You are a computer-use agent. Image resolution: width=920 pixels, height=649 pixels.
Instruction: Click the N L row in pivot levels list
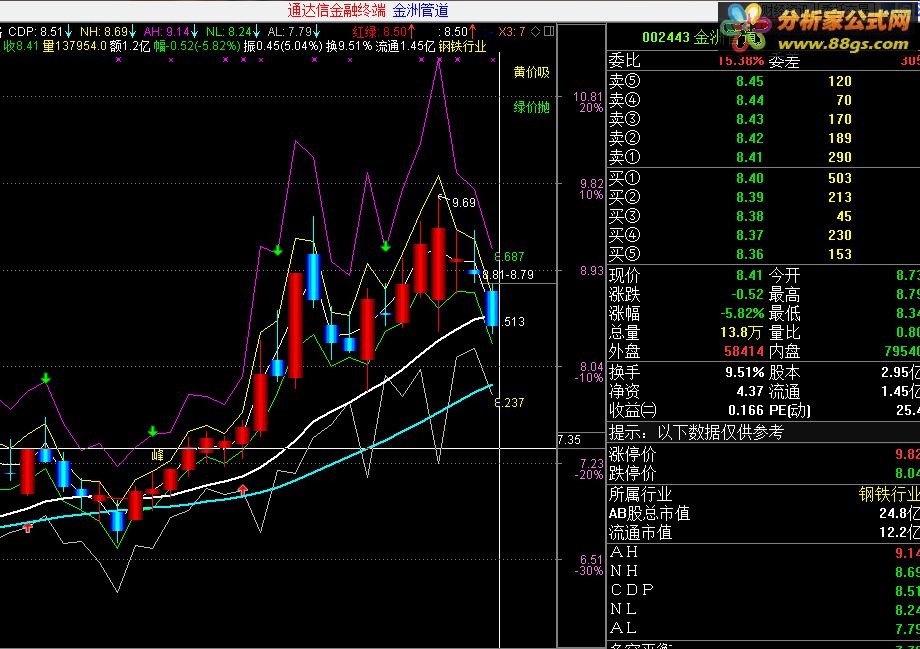763,609
